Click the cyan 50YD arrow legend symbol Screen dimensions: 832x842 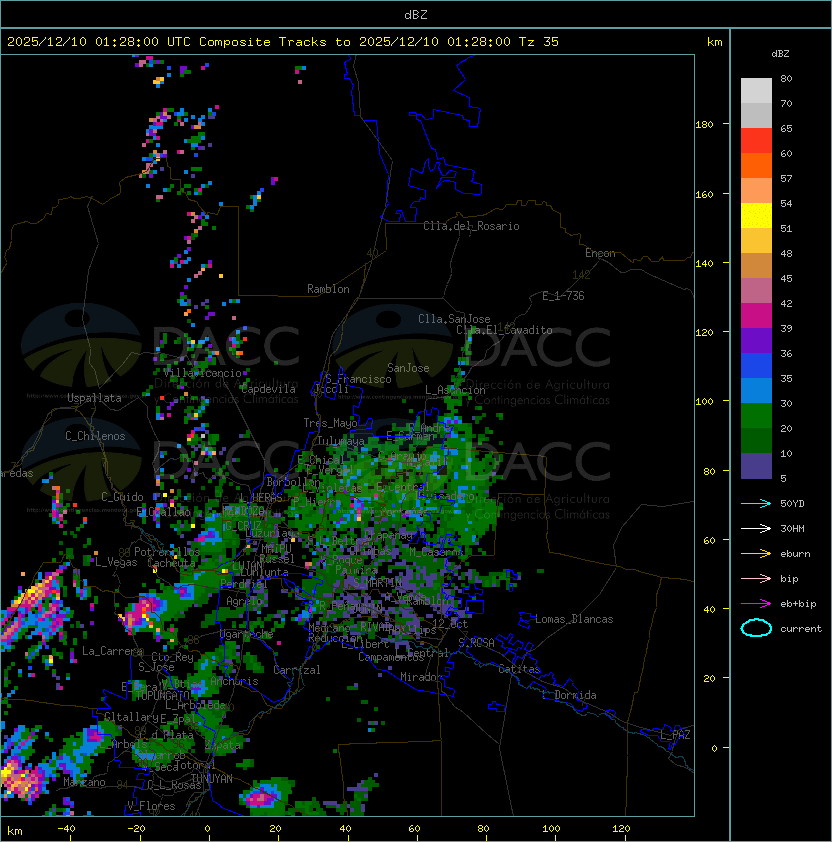point(756,503)
